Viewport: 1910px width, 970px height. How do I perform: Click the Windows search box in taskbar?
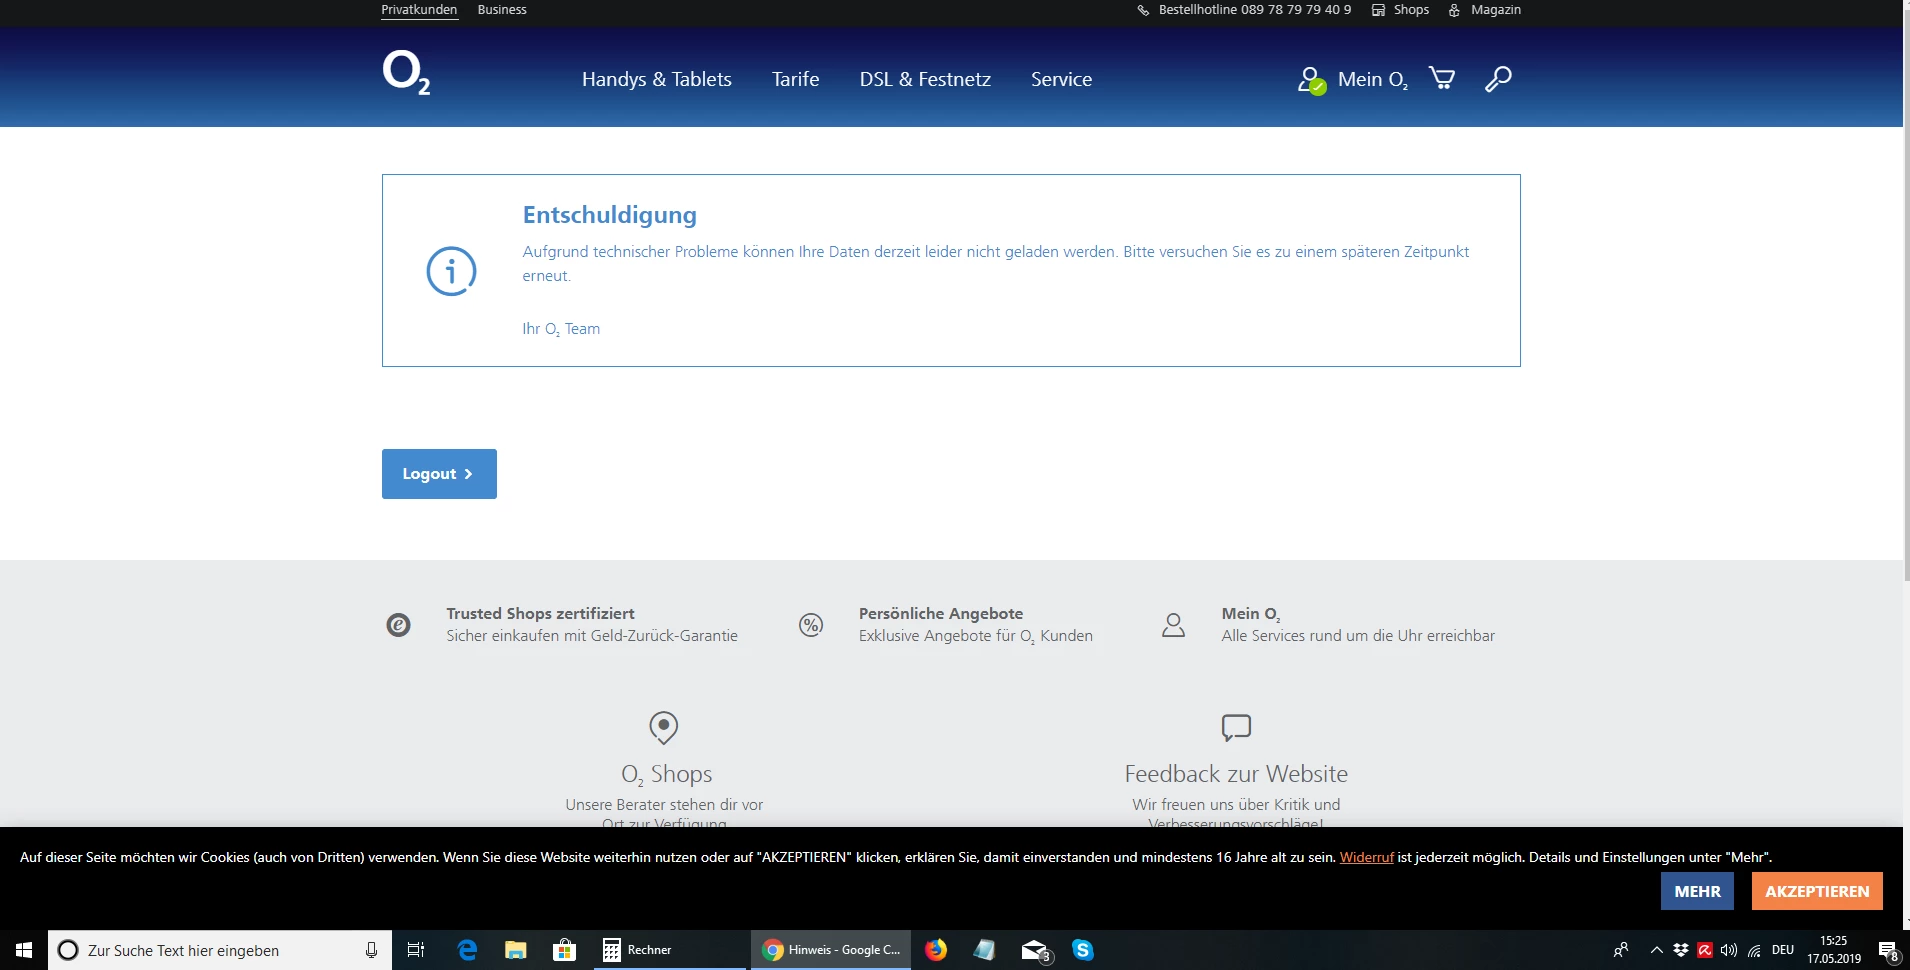click(x=220, y=950)
